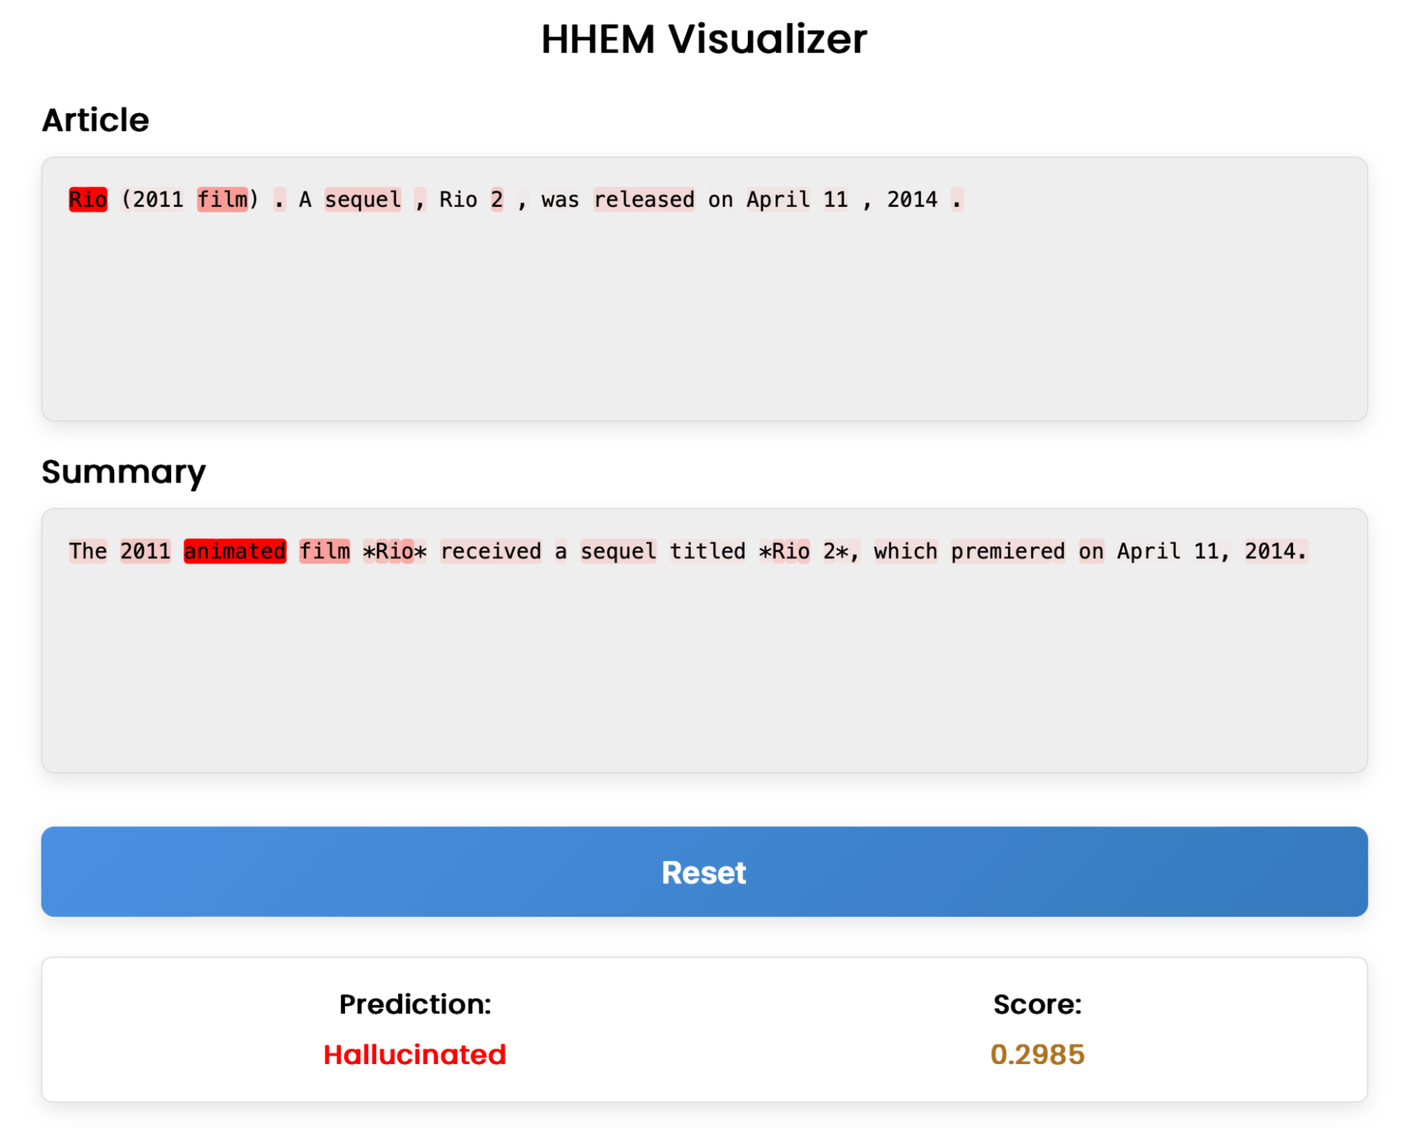This screenshot has height=1128, width=1408.
Task: Select the red-highlighted 'animated' word in the summary
Action: pos(235,551)
